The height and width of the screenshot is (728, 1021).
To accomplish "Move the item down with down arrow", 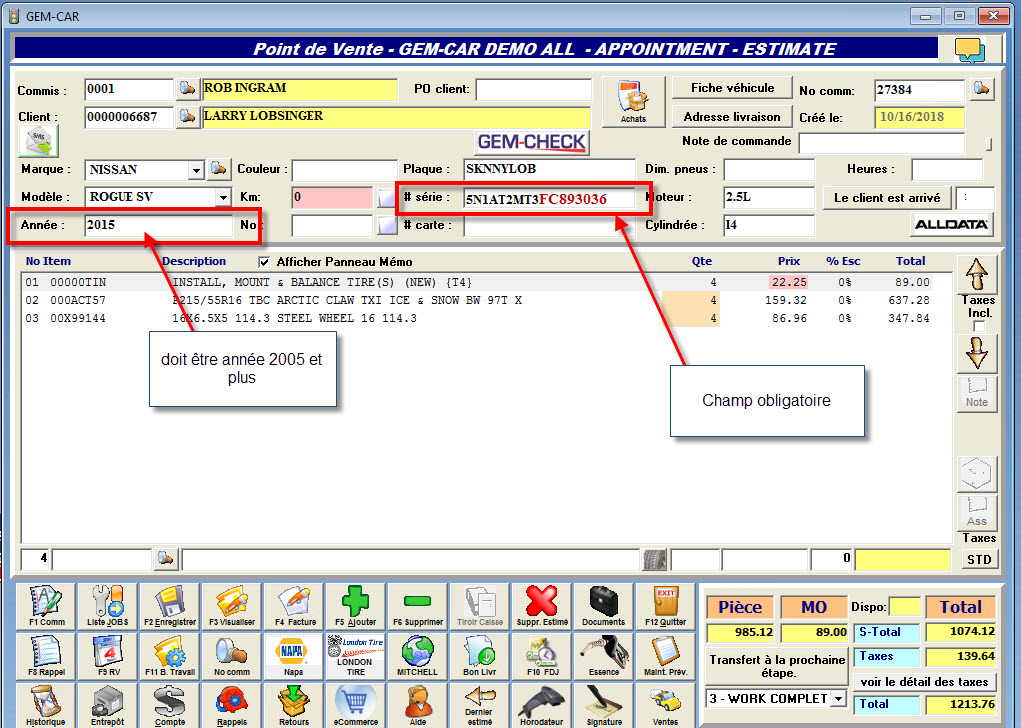I will [977, 354].
